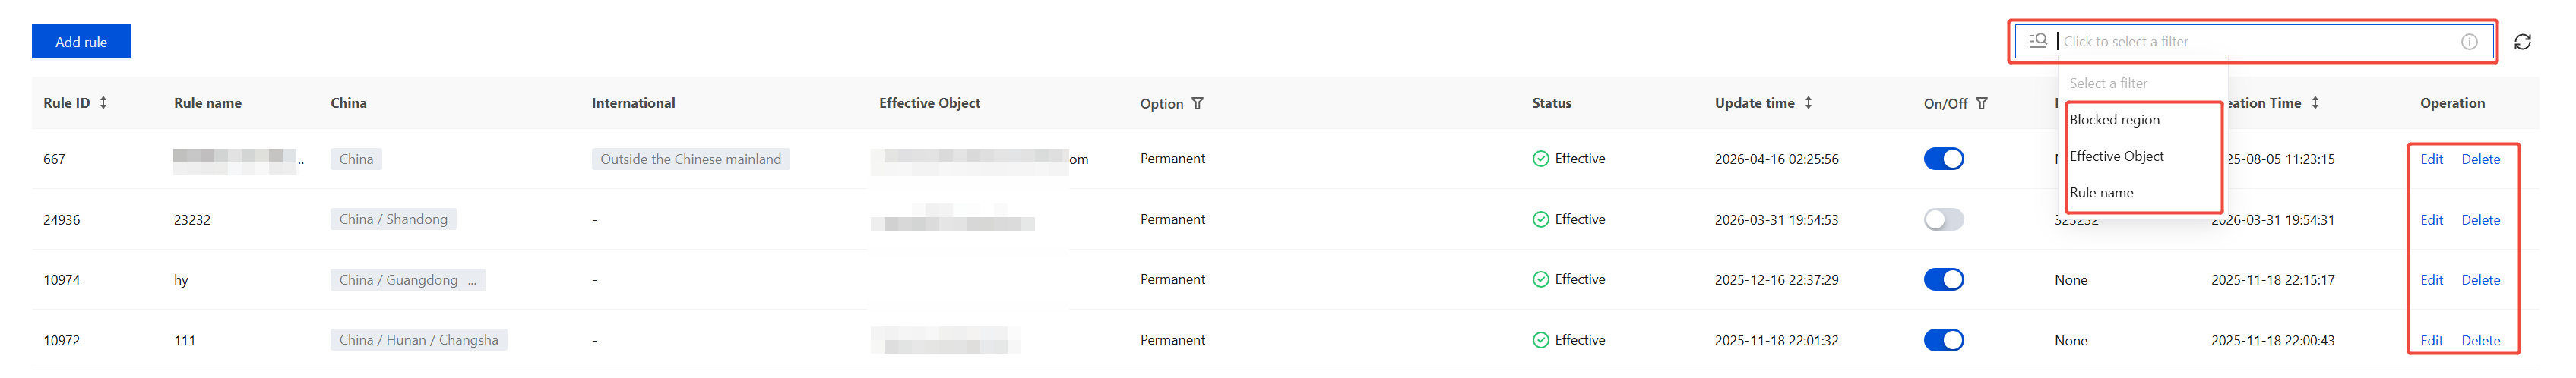Open the On/Off column filter icon
This screenshot has height=378, width=2576.
click(1981, 104)
